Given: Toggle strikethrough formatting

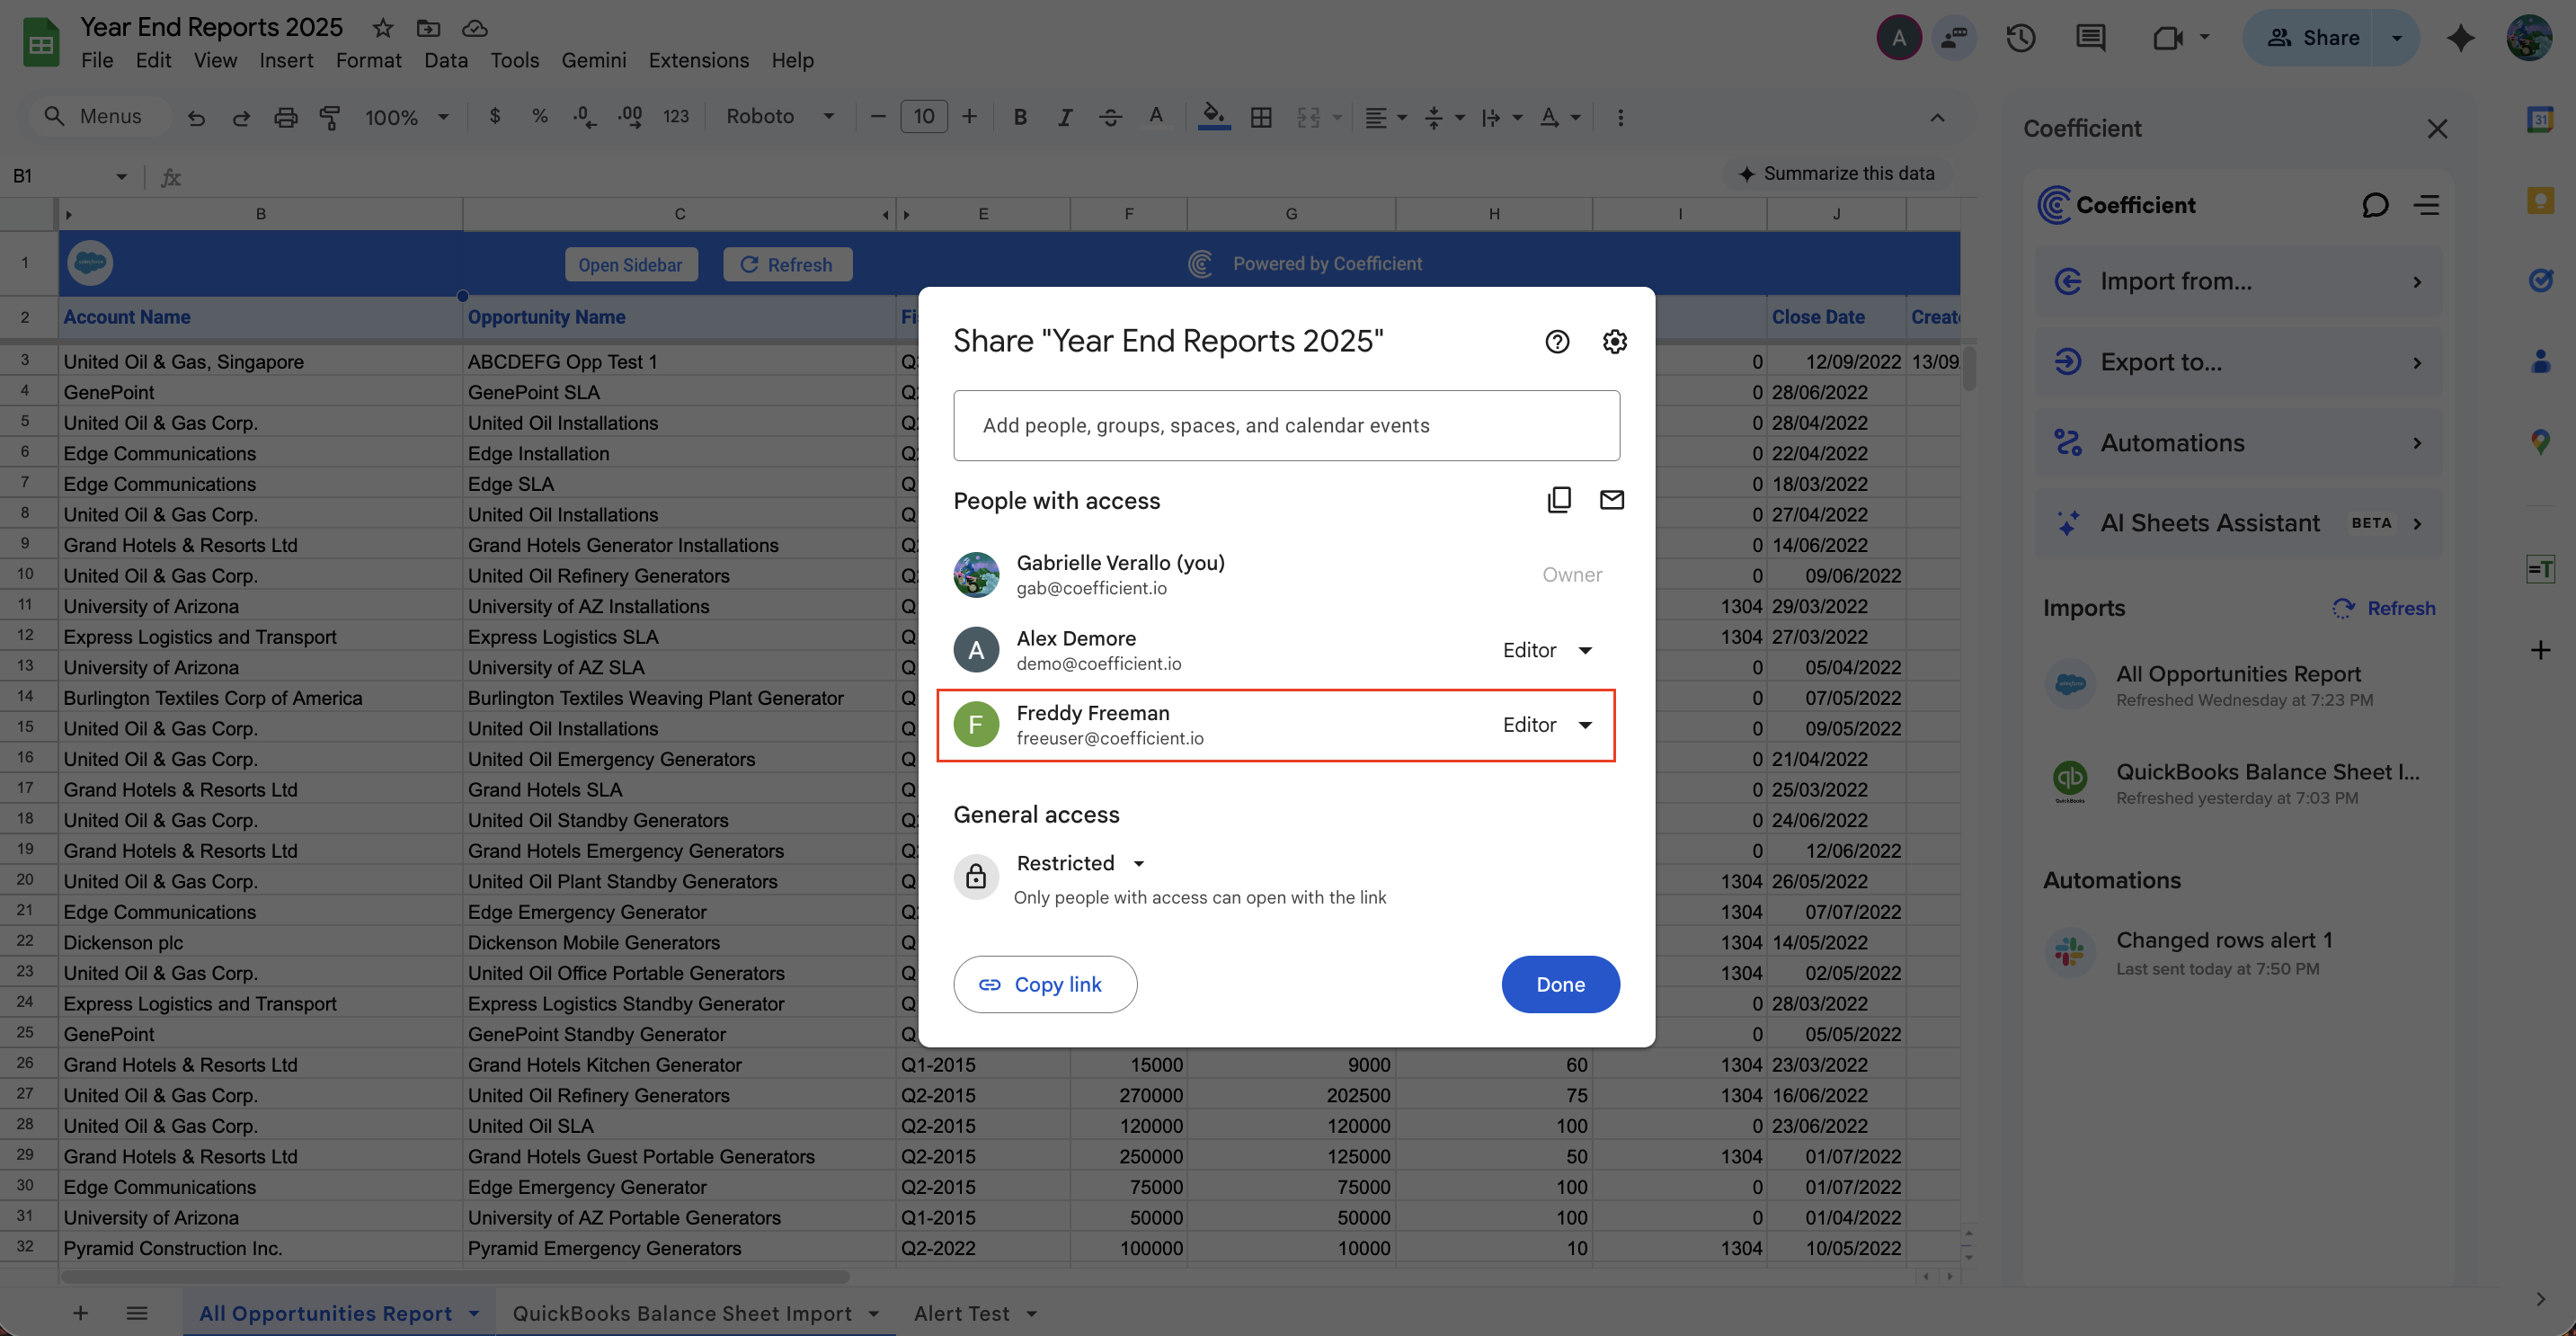Looking at the screenshot, I should (x=1110, y=117).
